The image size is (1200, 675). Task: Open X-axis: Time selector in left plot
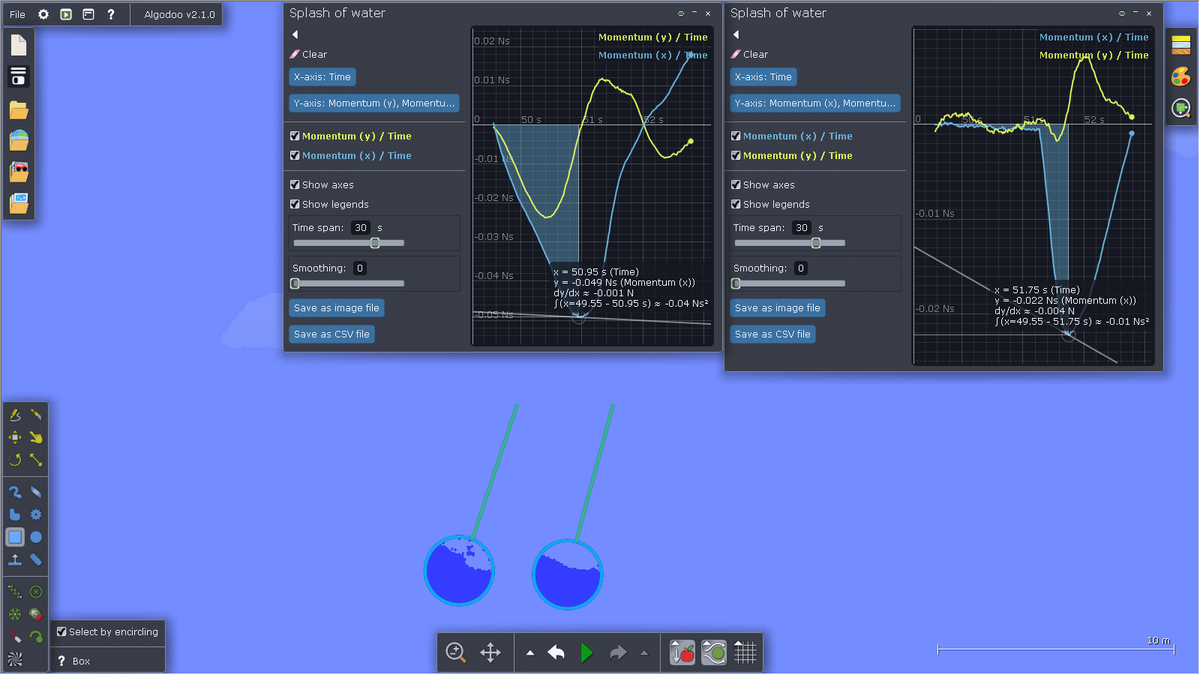[322, 77]
